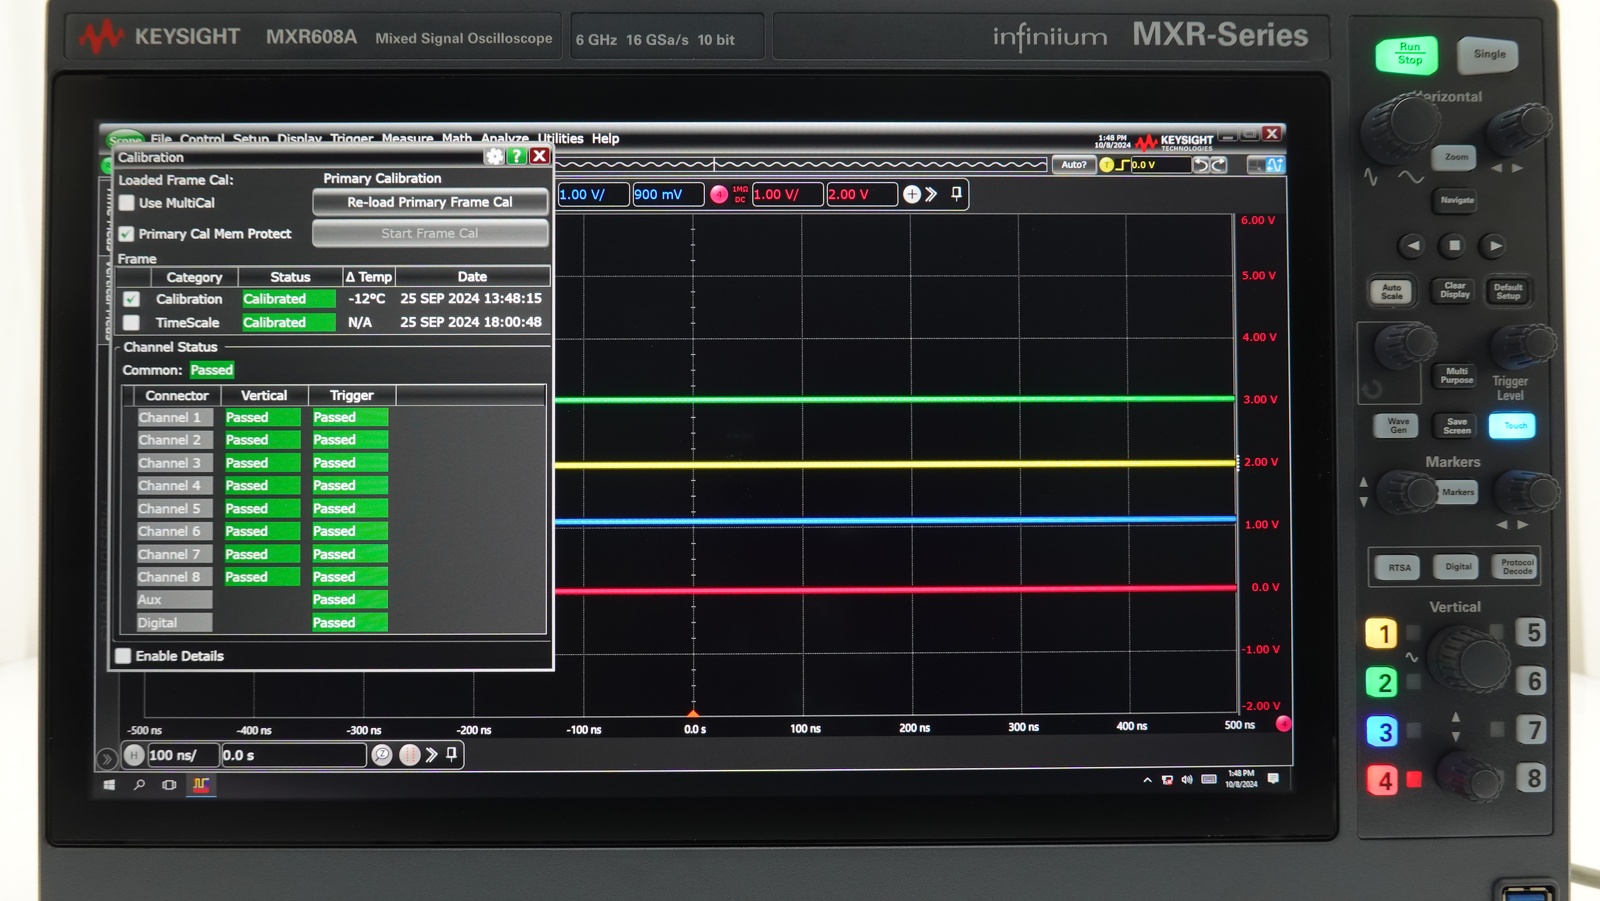Click the zero delay icon in horizontal bar
This screenshot has width=1600, height=901.
click(x=382, y=755)
